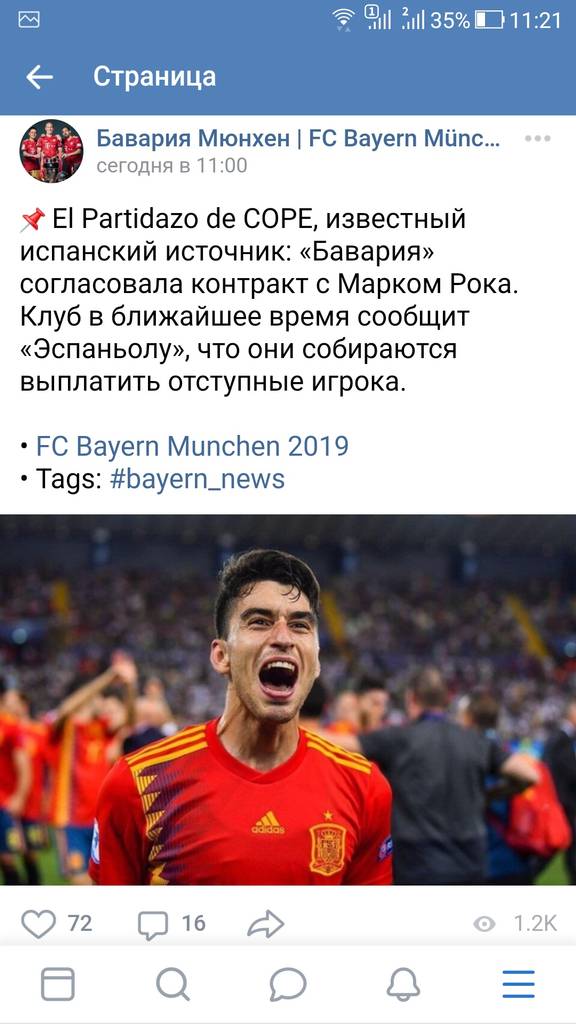Open Бавария Мюнхен community name link
Image resolution: width=576 pixels, height=1024 pixels.
tap(298, 138)
